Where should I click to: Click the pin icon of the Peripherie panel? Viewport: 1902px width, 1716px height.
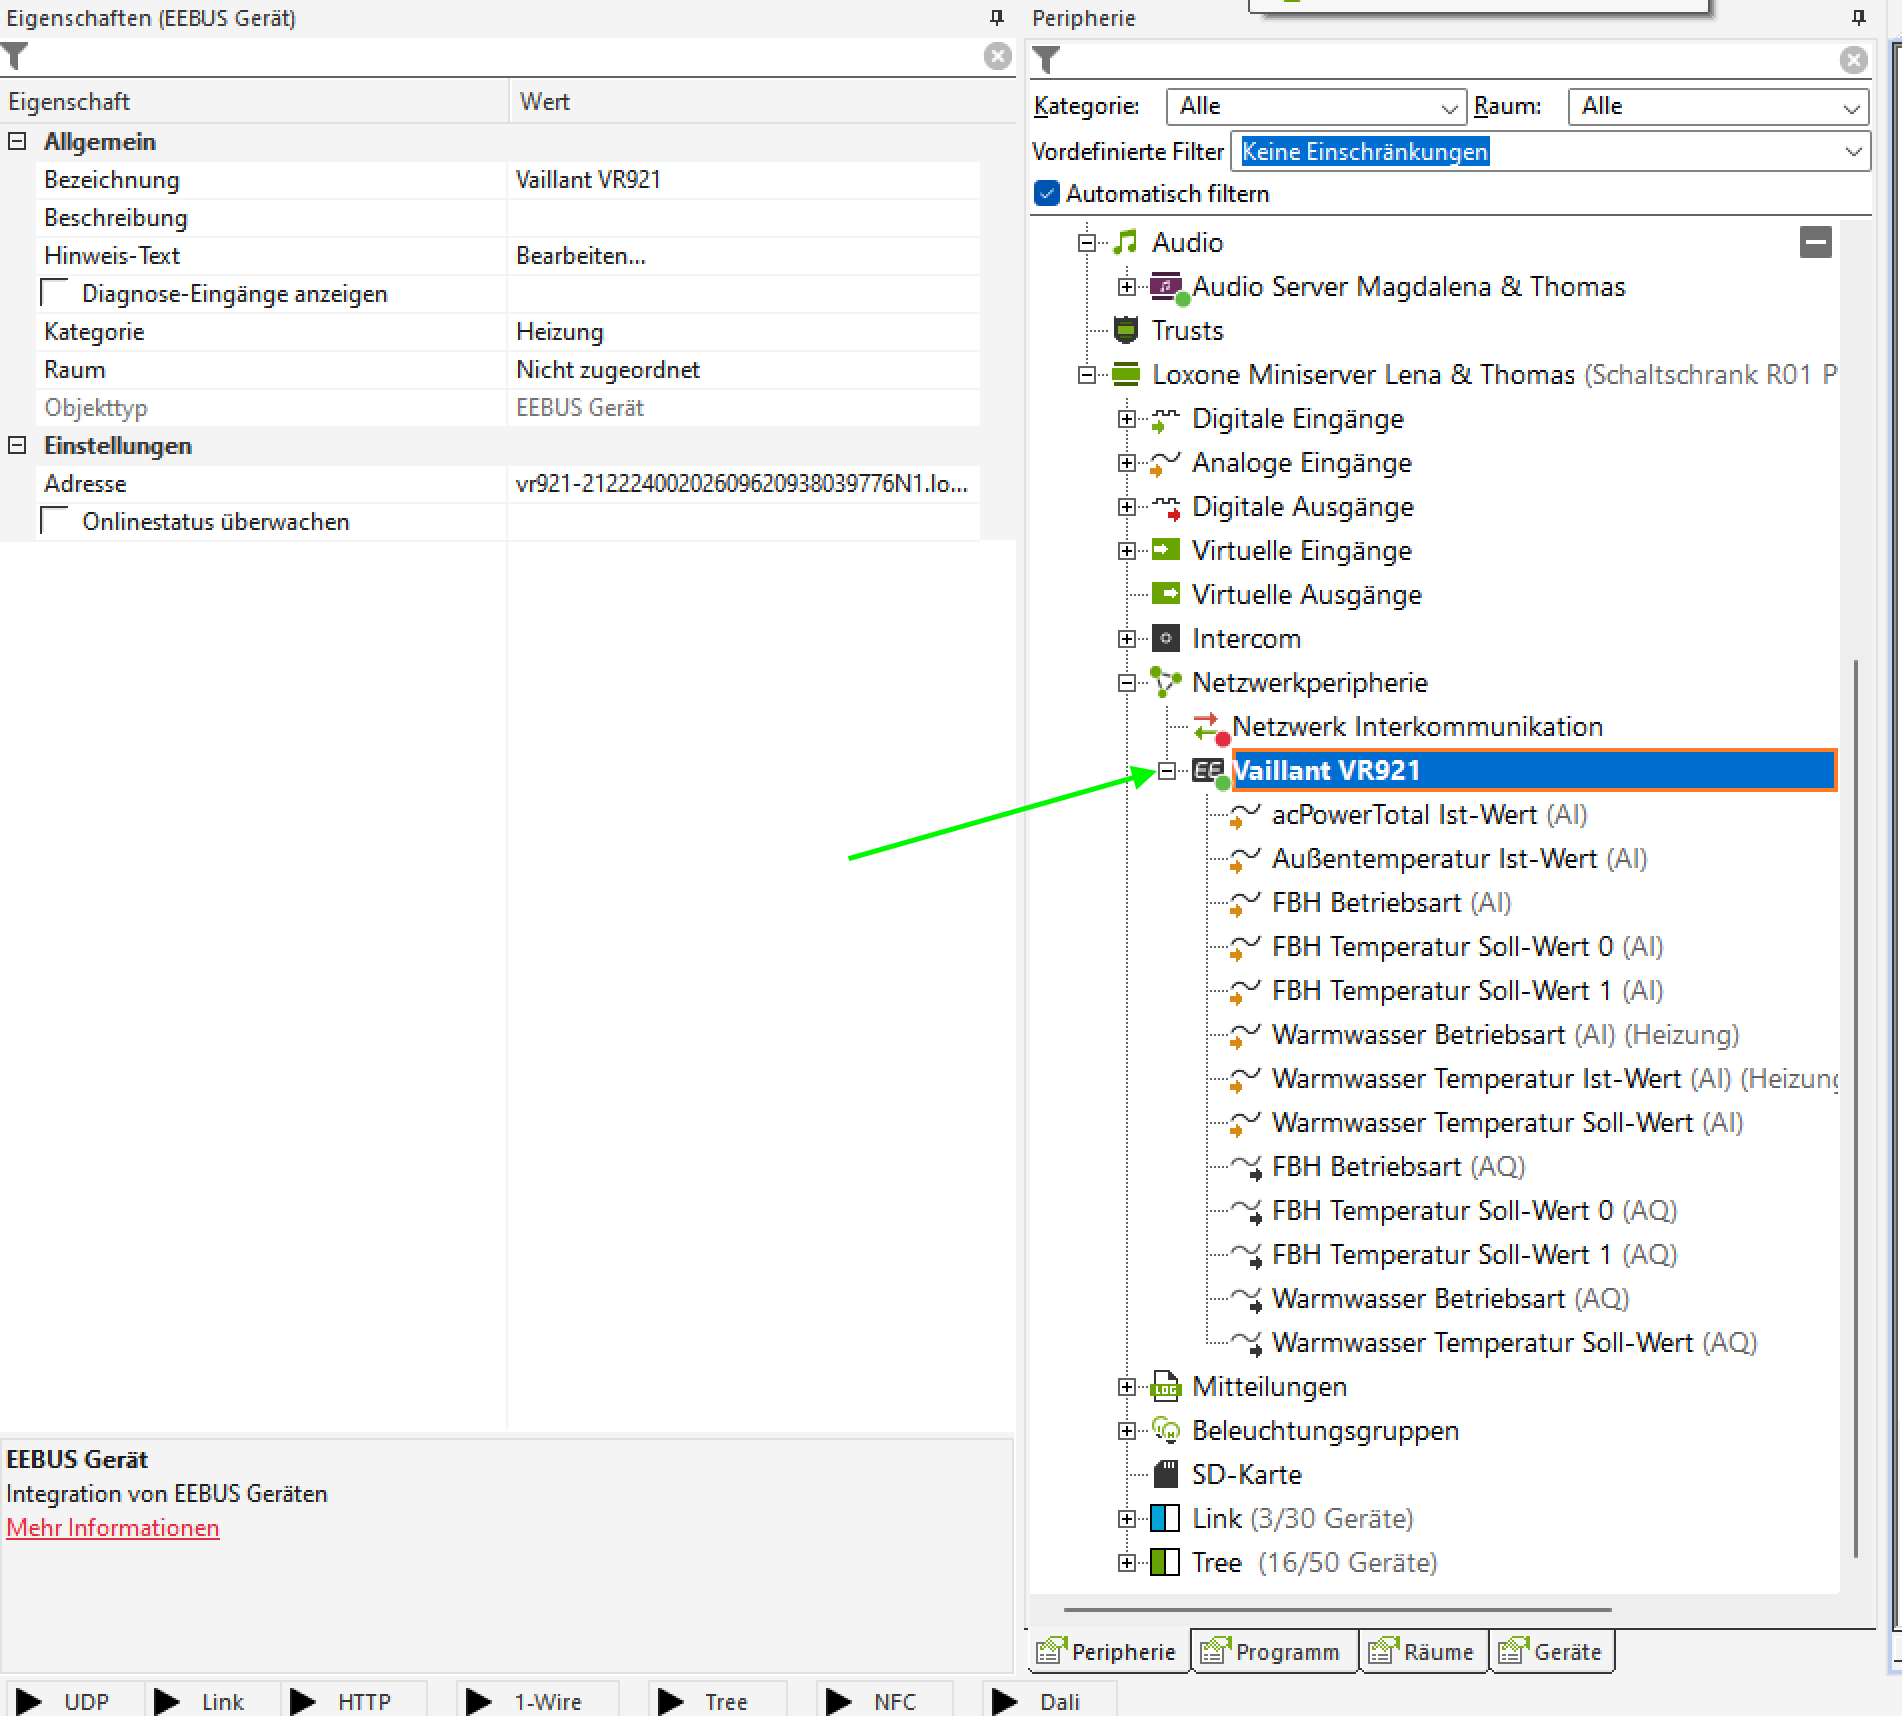click(1858, 18)
